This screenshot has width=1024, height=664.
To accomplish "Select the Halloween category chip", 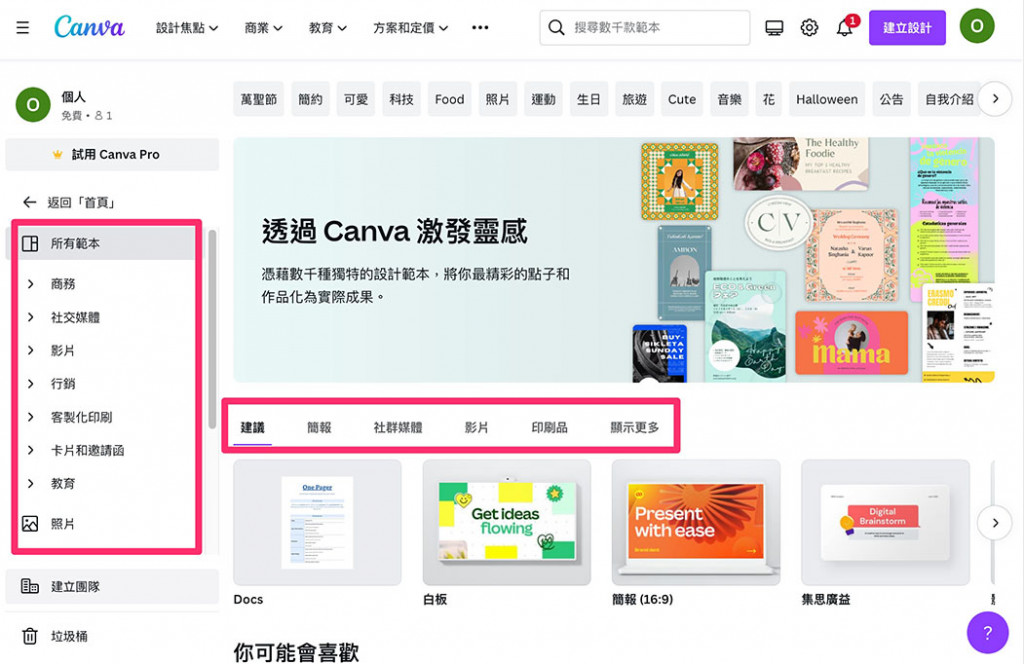I will (x=827, y=99).
